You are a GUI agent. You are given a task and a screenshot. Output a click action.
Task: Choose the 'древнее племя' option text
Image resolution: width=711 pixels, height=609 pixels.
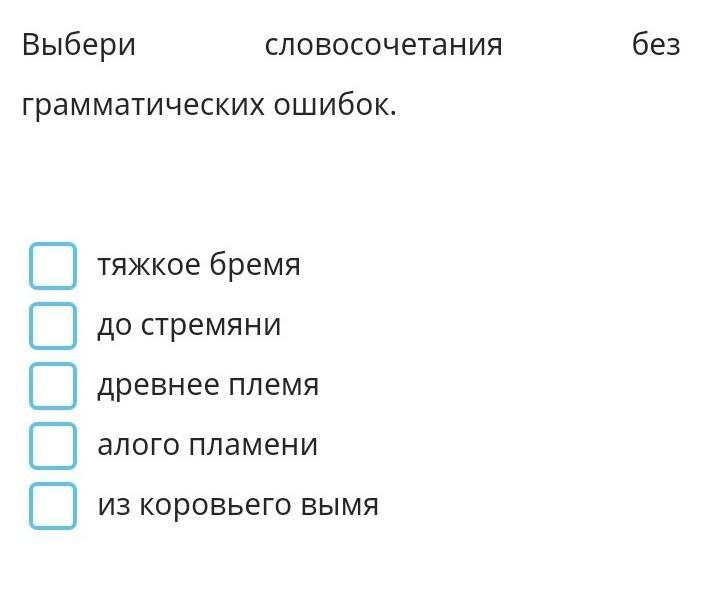coord(208,385)
